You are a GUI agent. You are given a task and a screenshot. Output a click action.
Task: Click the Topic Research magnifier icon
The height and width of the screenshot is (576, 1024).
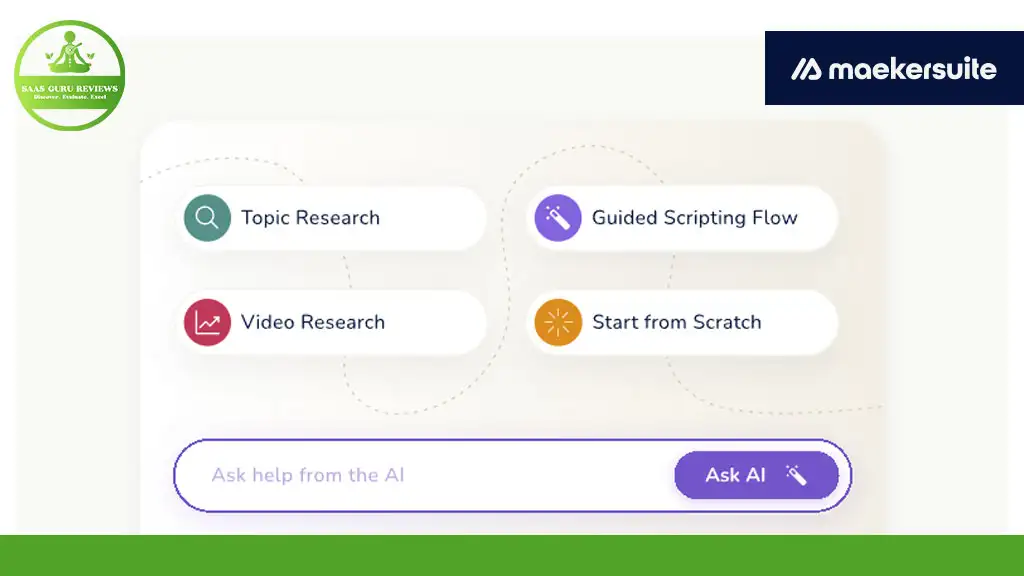click(207, 217)
